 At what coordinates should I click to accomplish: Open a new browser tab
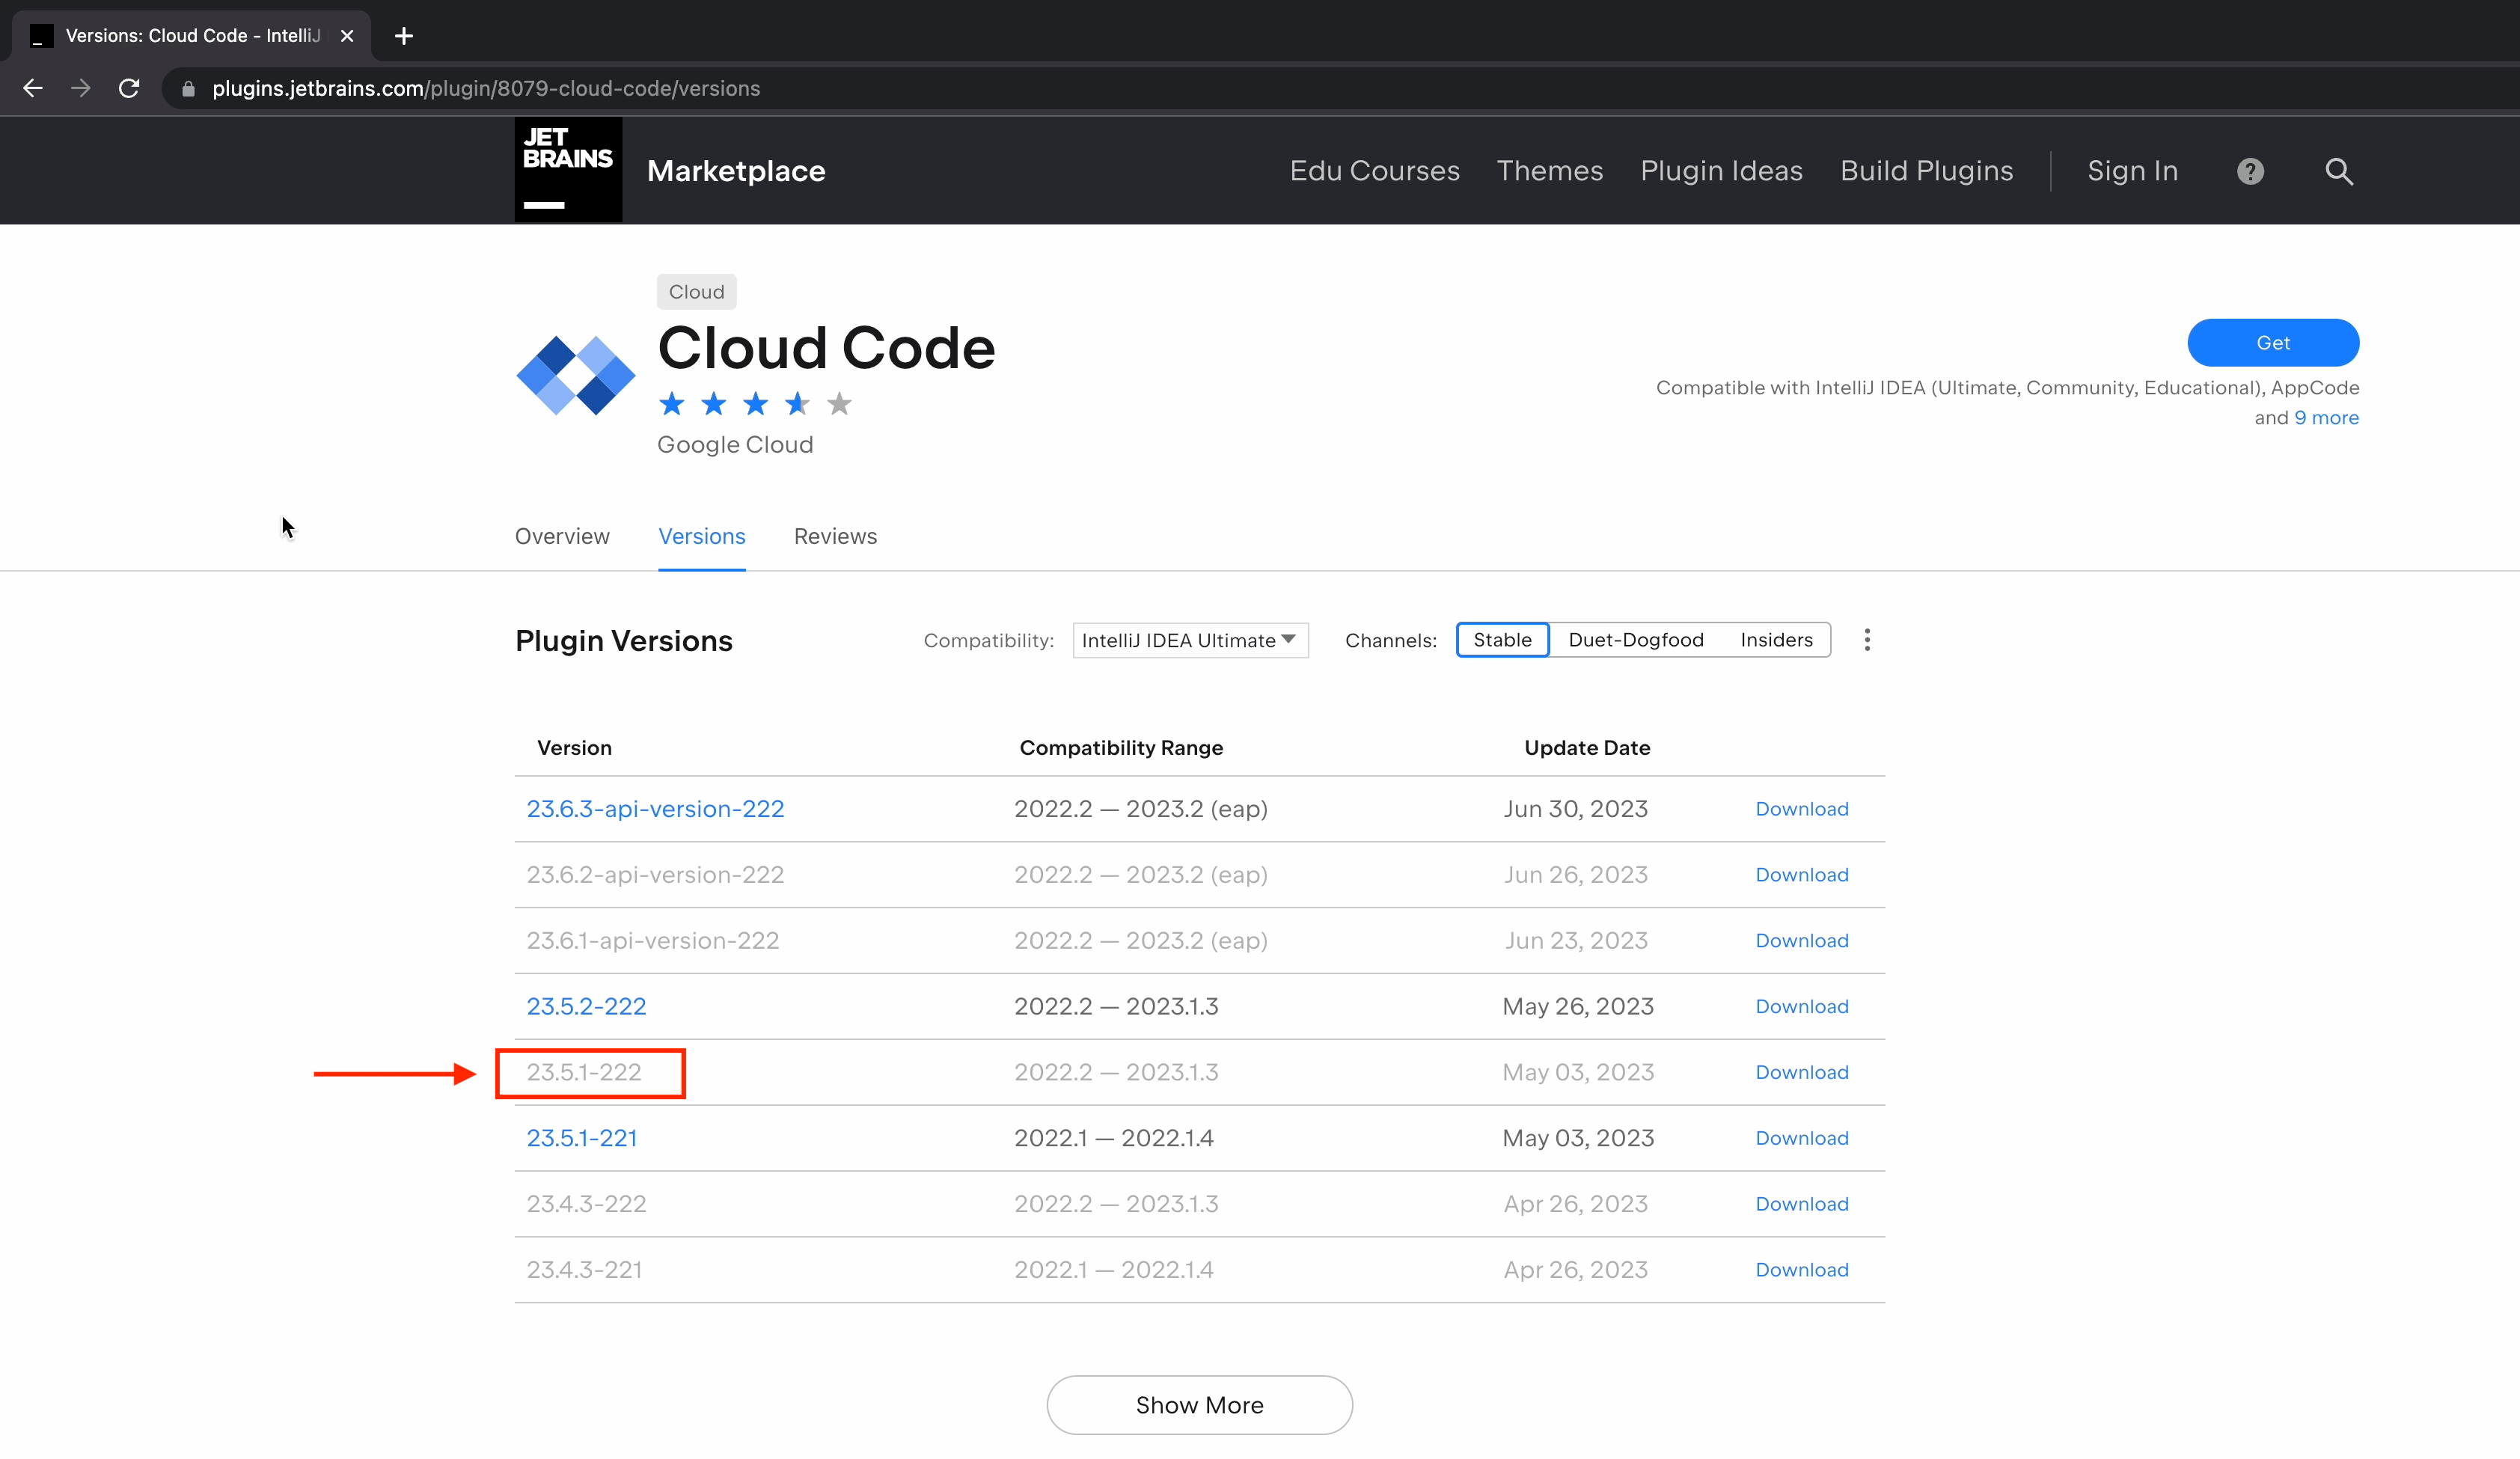point(404,36)
